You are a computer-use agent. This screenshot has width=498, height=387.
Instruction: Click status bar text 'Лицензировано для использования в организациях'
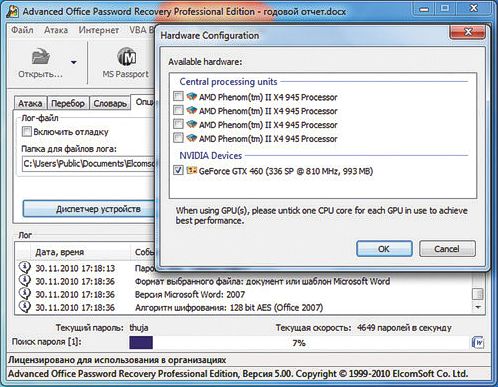pyautogui.click(x=117, y=360)
